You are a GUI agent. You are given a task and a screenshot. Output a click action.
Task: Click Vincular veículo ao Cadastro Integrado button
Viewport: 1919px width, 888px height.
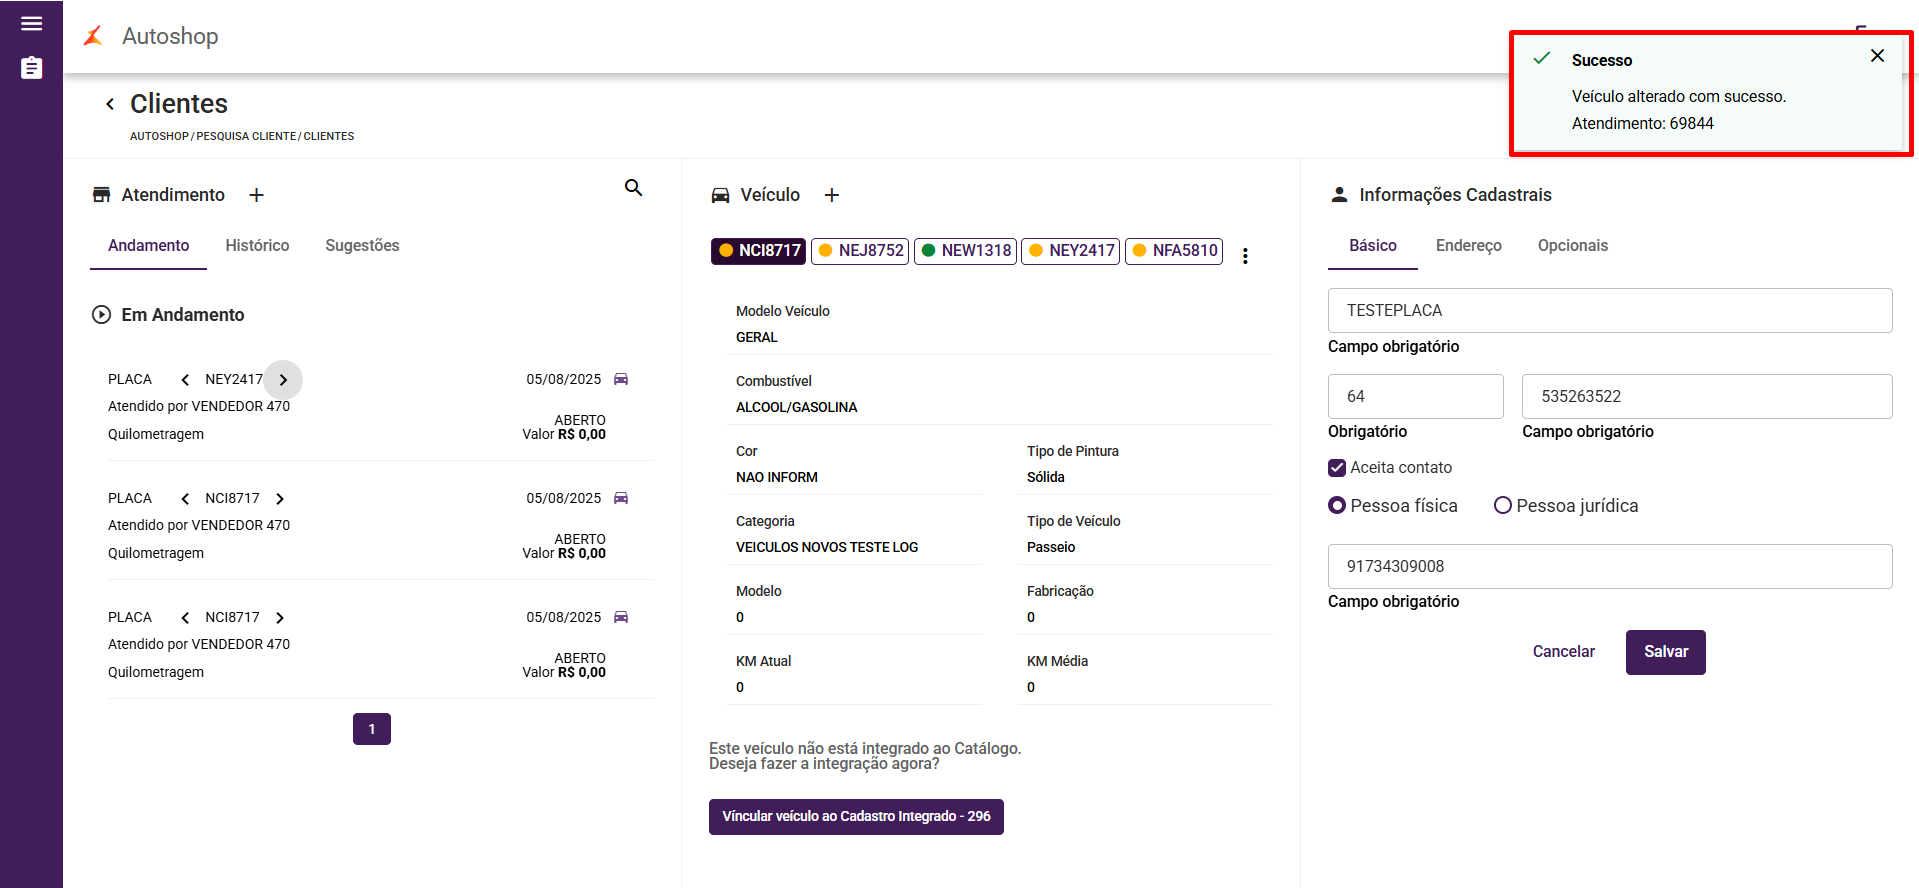[x=856, y=817]
